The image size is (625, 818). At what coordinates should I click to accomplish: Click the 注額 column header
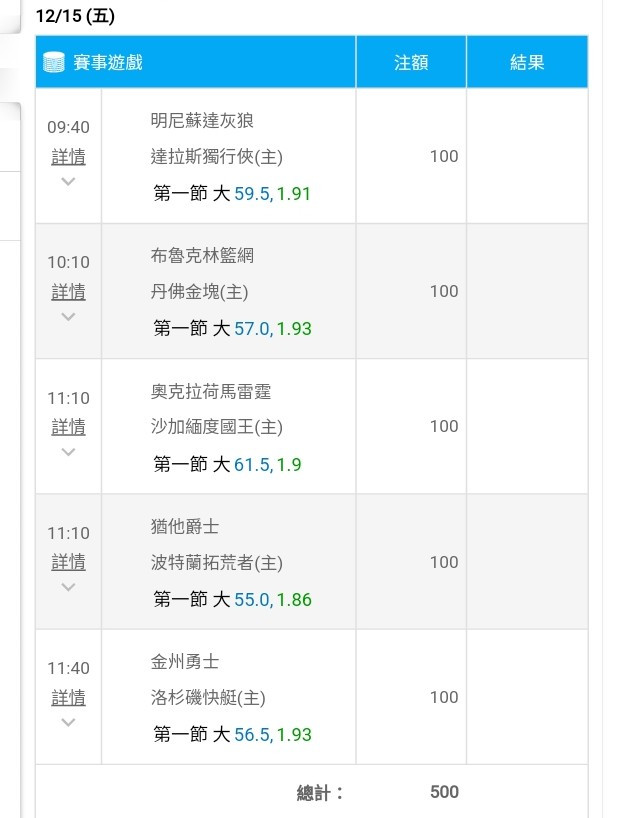[x=411, y=62]
